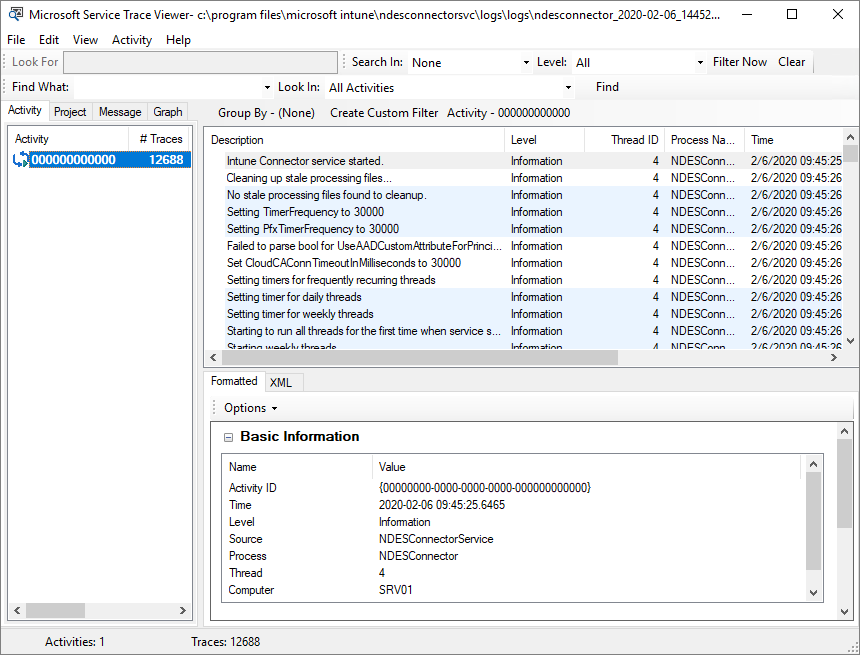
Task: Open the Group By - (None) menu
Action: tap(266, 113)
